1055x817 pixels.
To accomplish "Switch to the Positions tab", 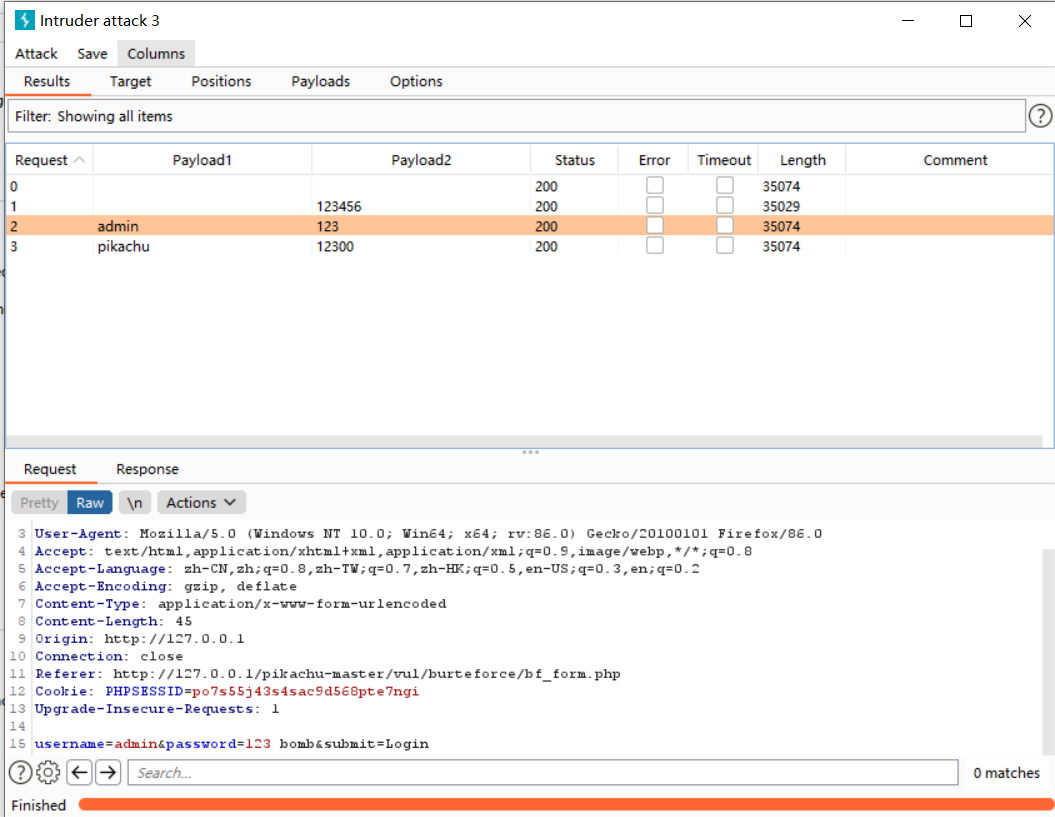I will (x=221, y=81).
